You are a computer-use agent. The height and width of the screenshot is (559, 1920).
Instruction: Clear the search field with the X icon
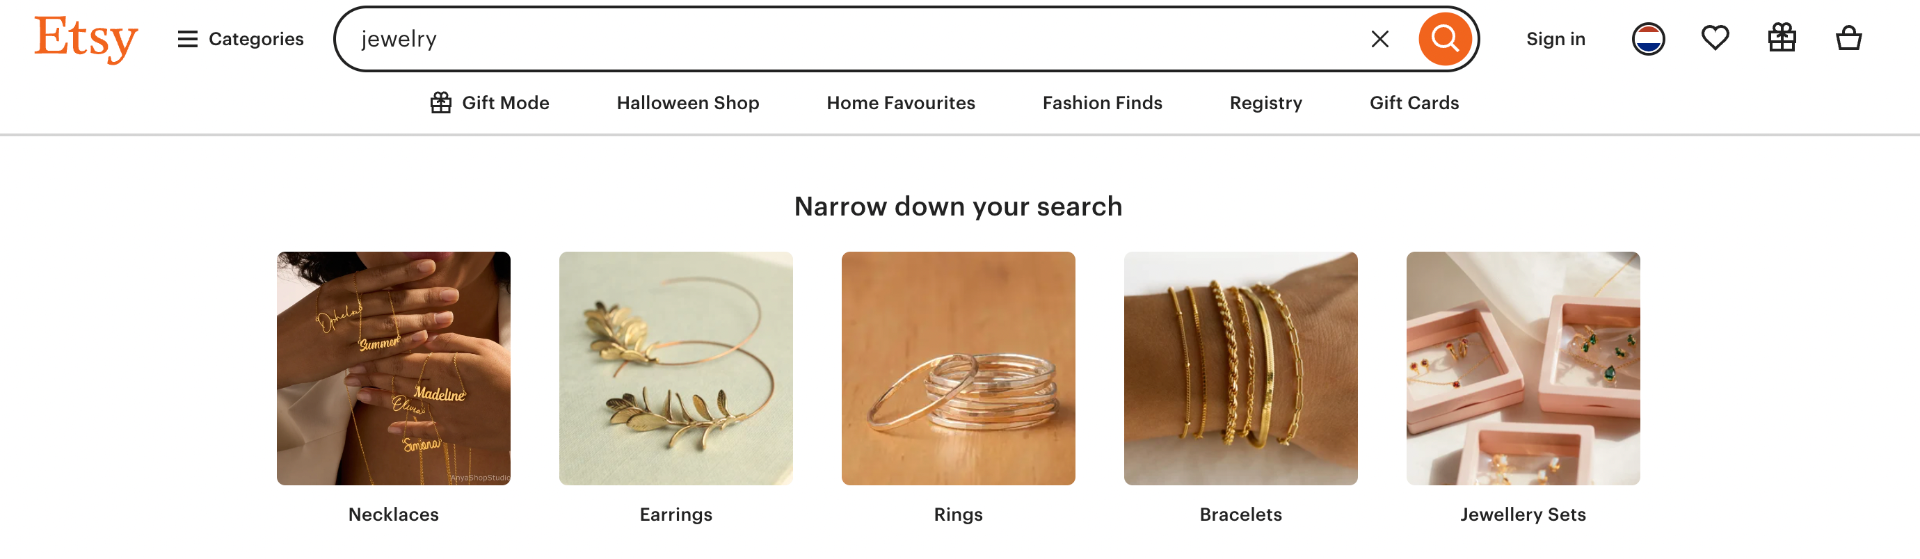click(x=1380, y=39)
